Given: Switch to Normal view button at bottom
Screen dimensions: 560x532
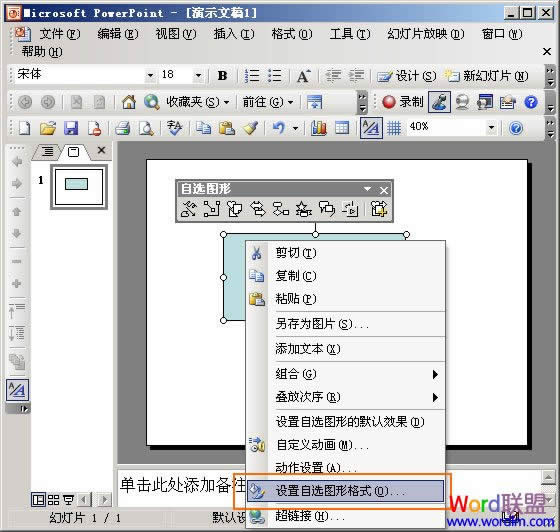Looking at the screenshot, I should [38, 500].
